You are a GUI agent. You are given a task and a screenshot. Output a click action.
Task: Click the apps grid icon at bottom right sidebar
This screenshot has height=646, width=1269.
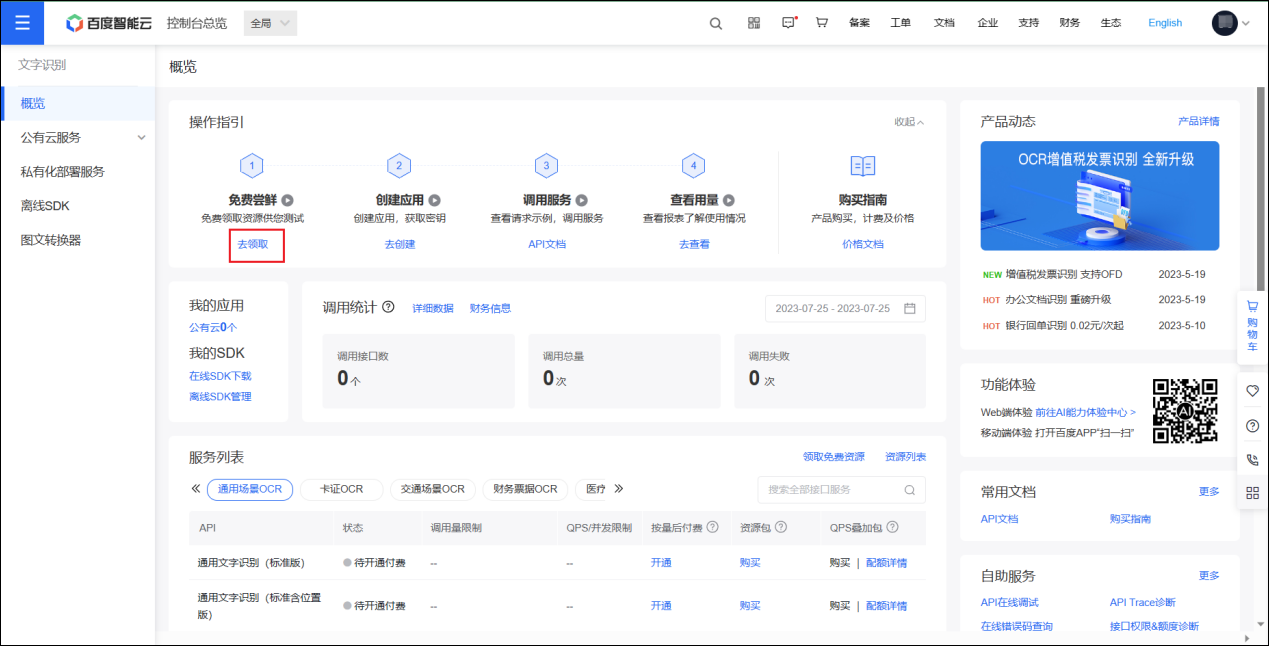pos(1252,493)
